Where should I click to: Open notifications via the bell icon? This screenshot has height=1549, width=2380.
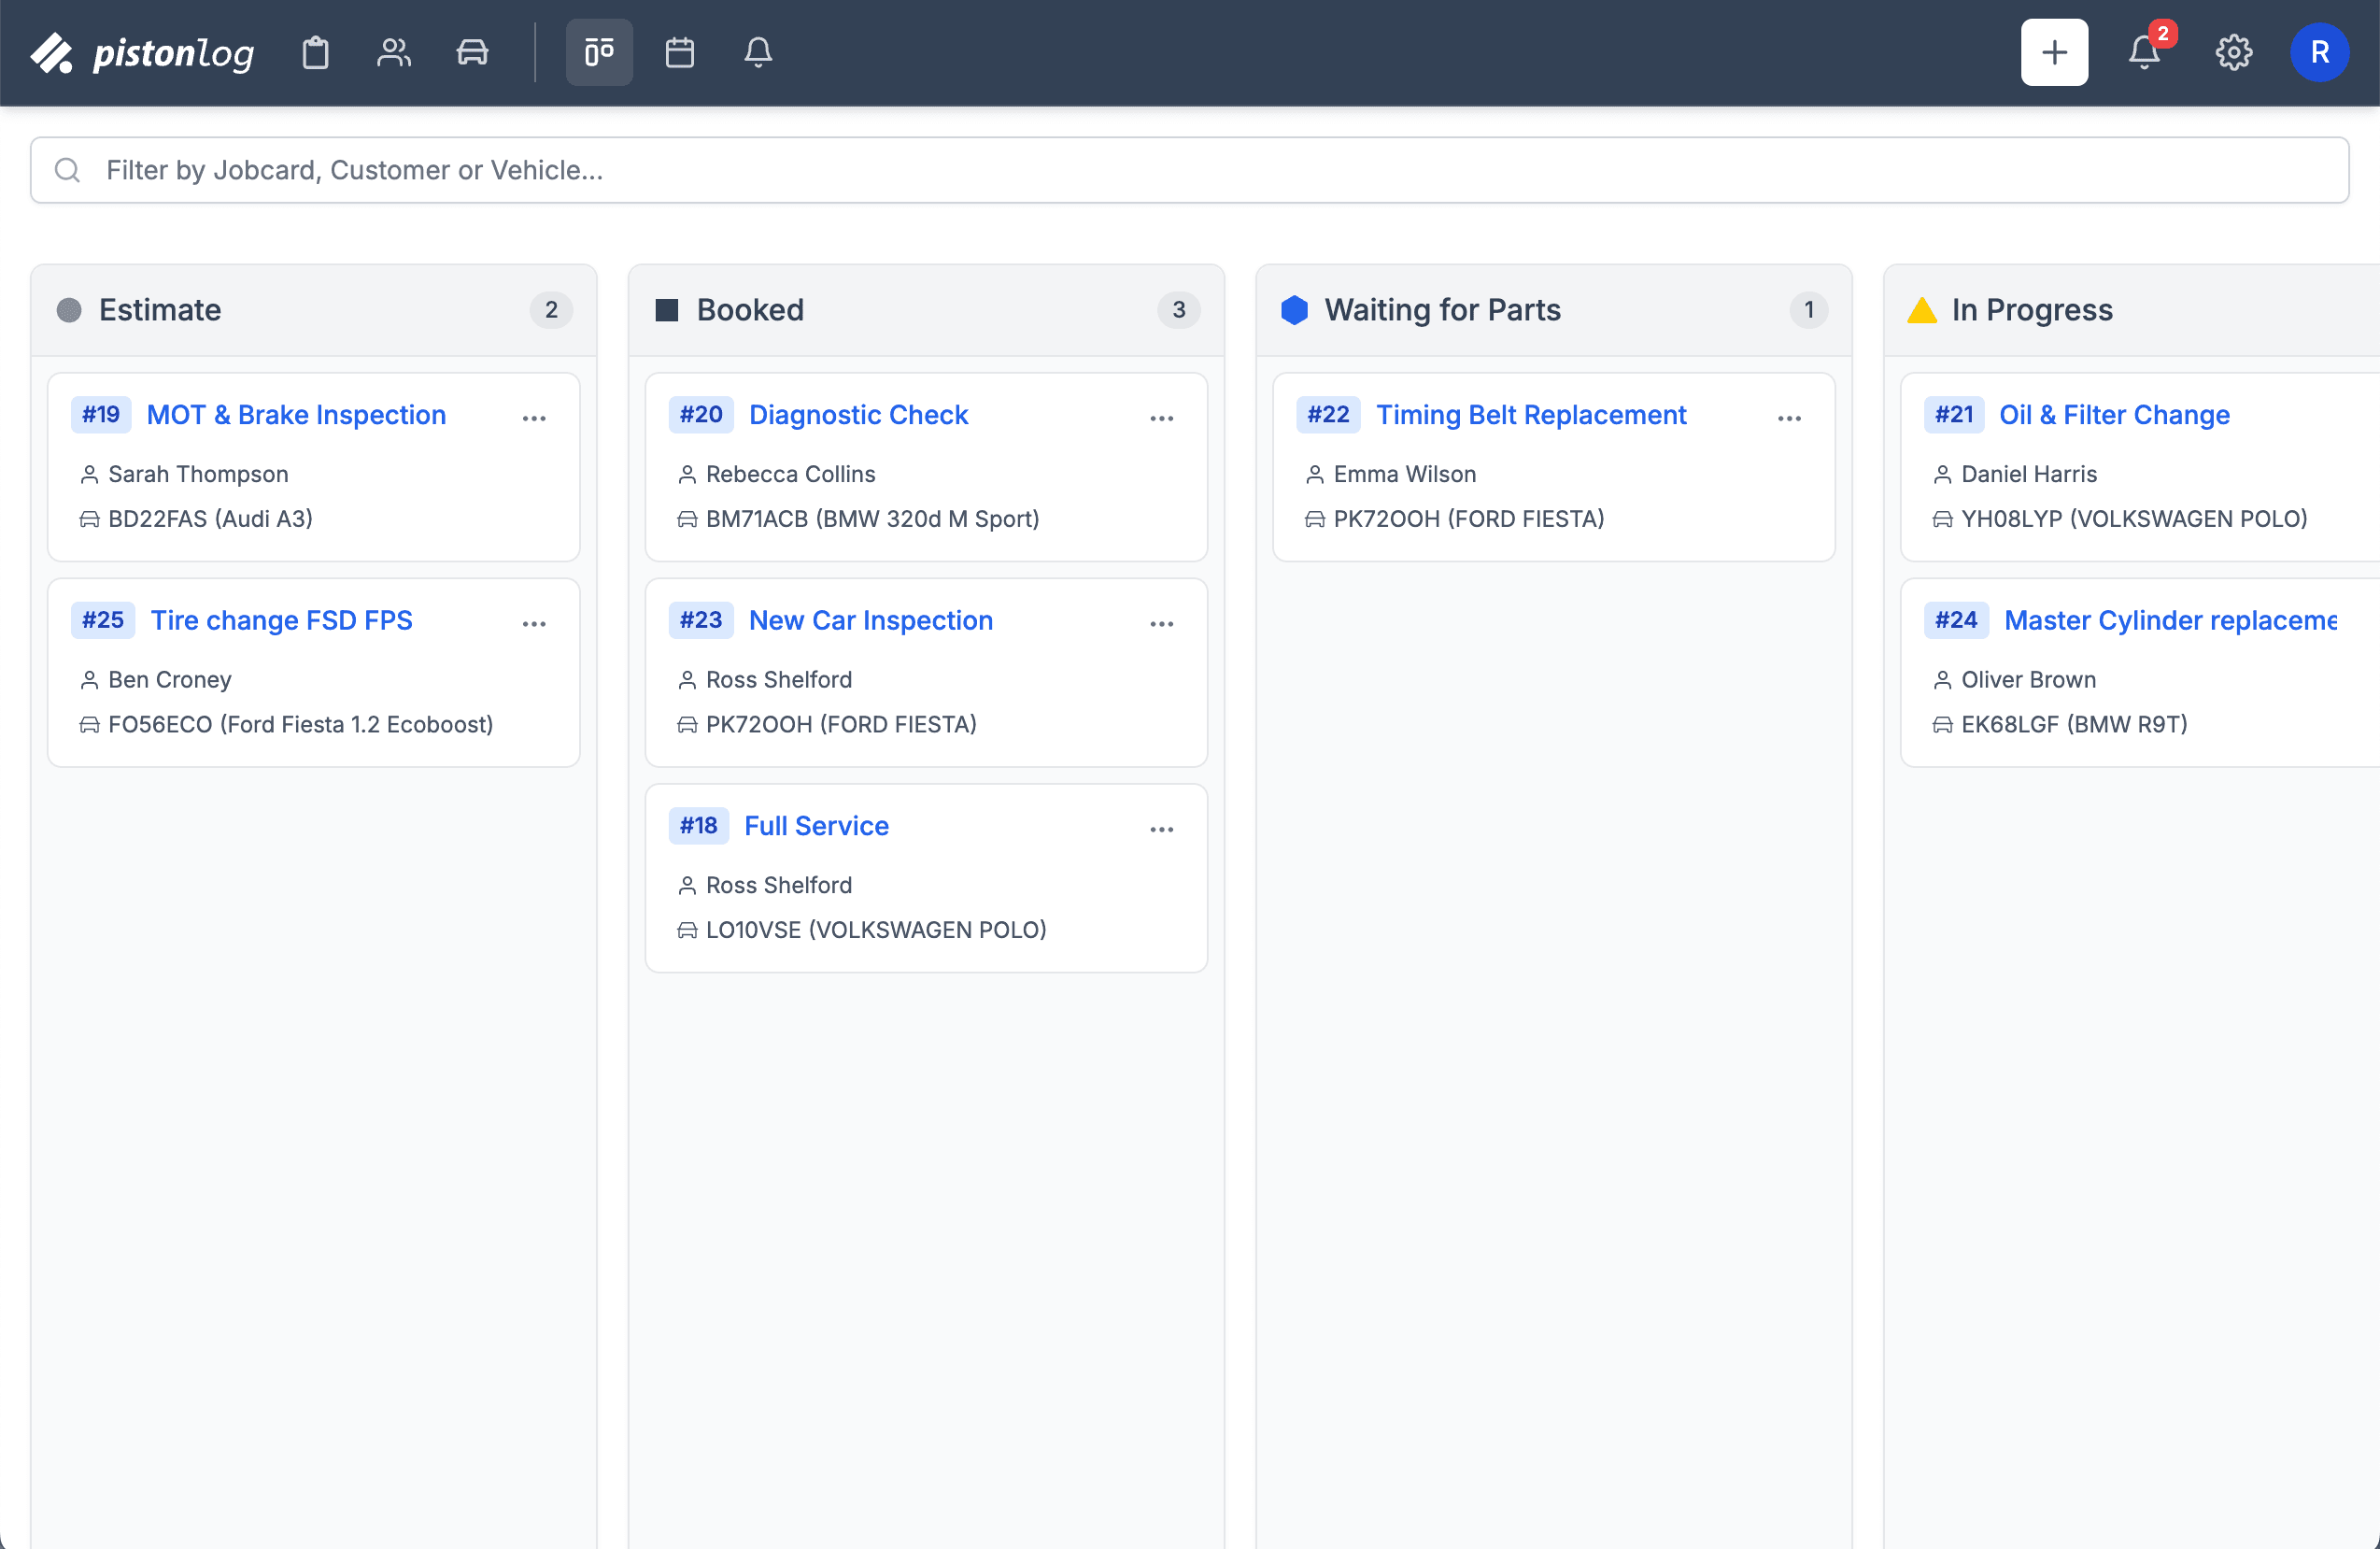[x=758, y=52]
